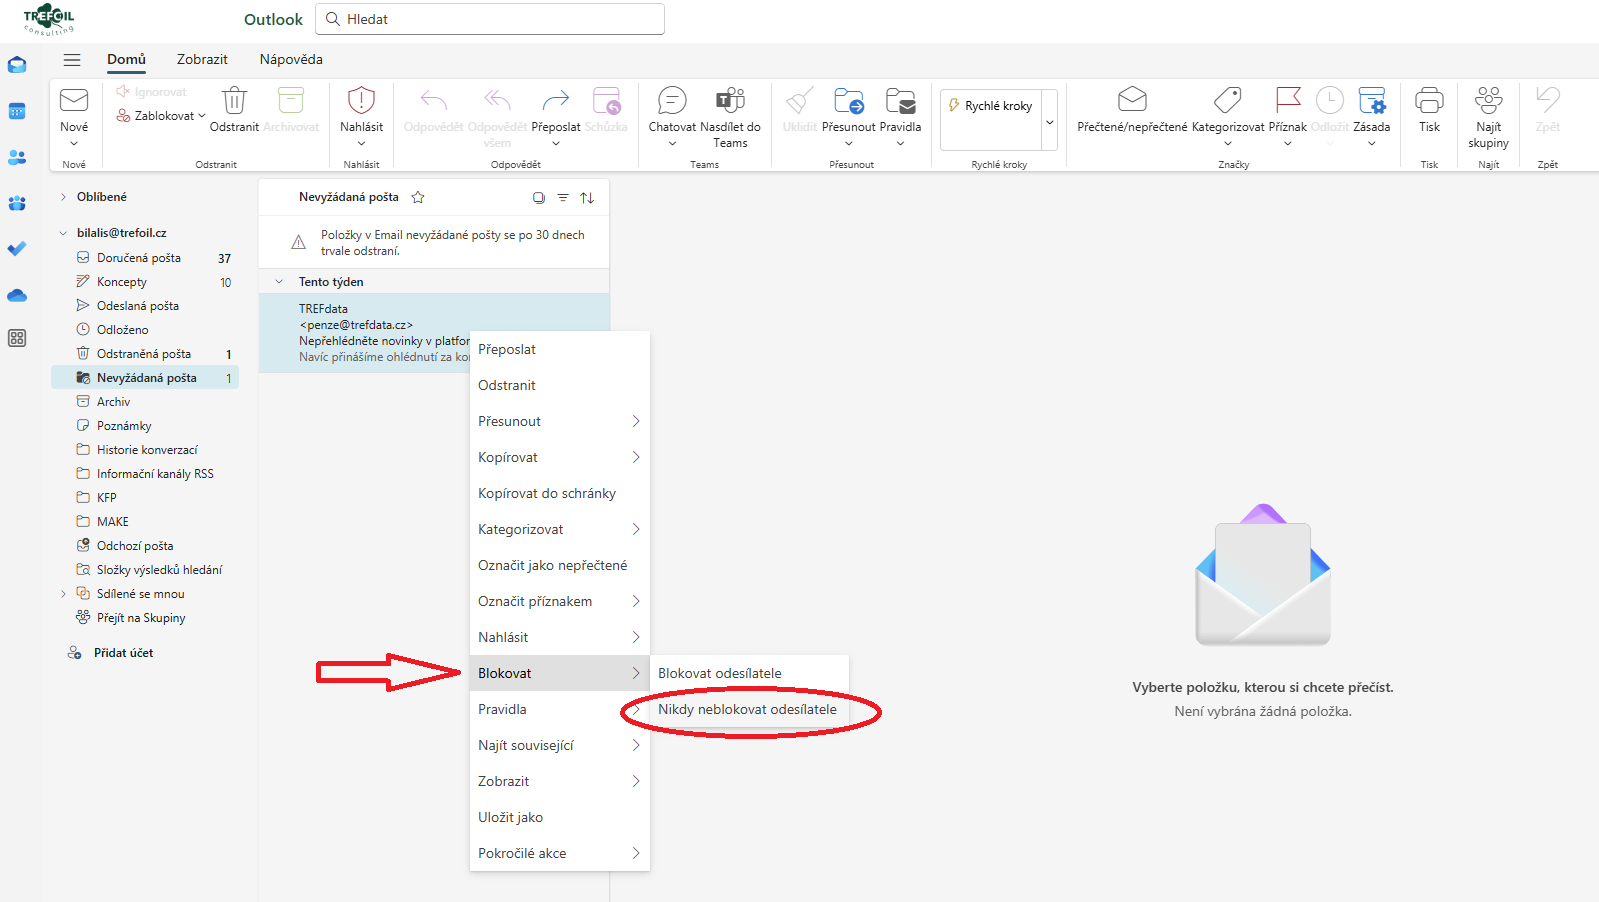
Task: Select the Domů ribbon tab
Action: point(127,59)
